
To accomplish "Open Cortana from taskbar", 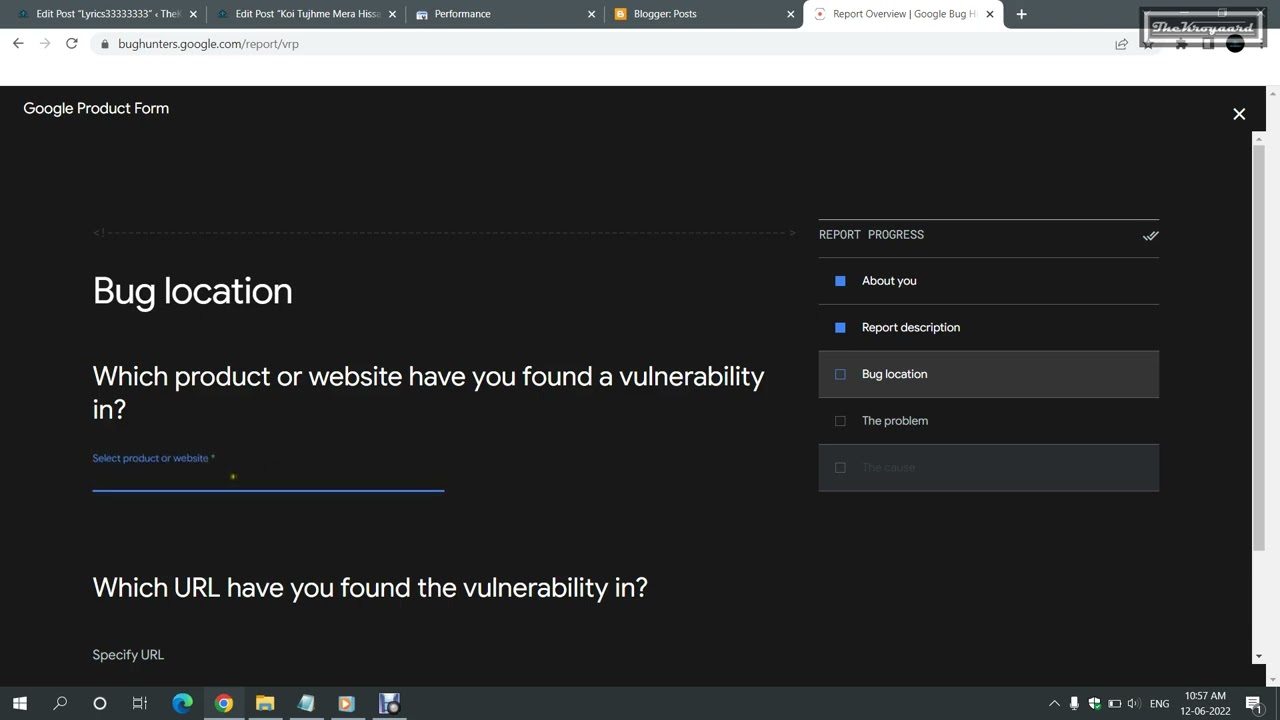I will [x=100, y=704].
